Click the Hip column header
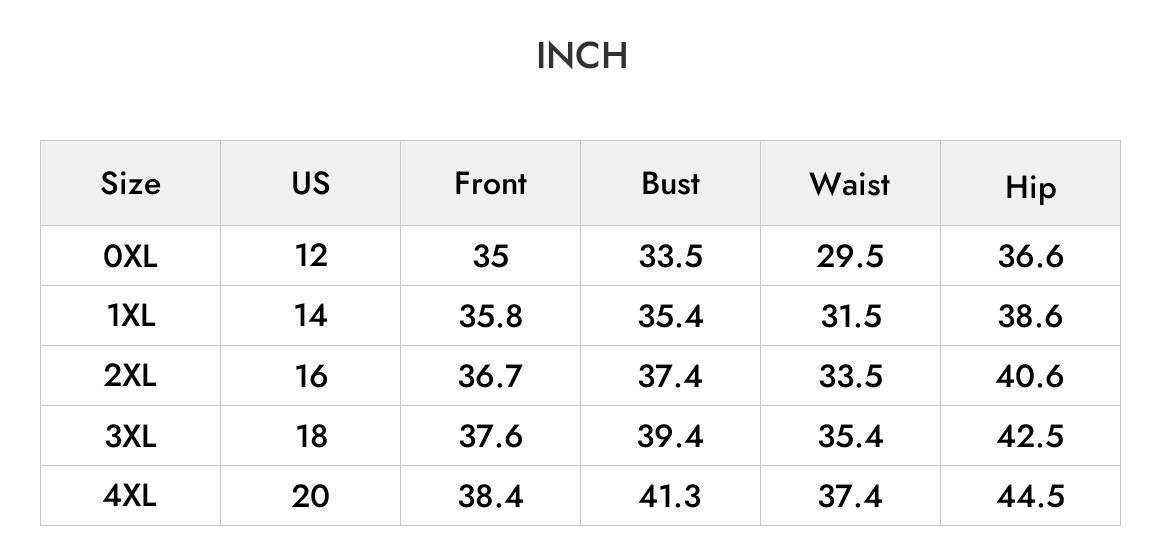This screenshot has height=540, width=1160. [x=1031, y=183]
